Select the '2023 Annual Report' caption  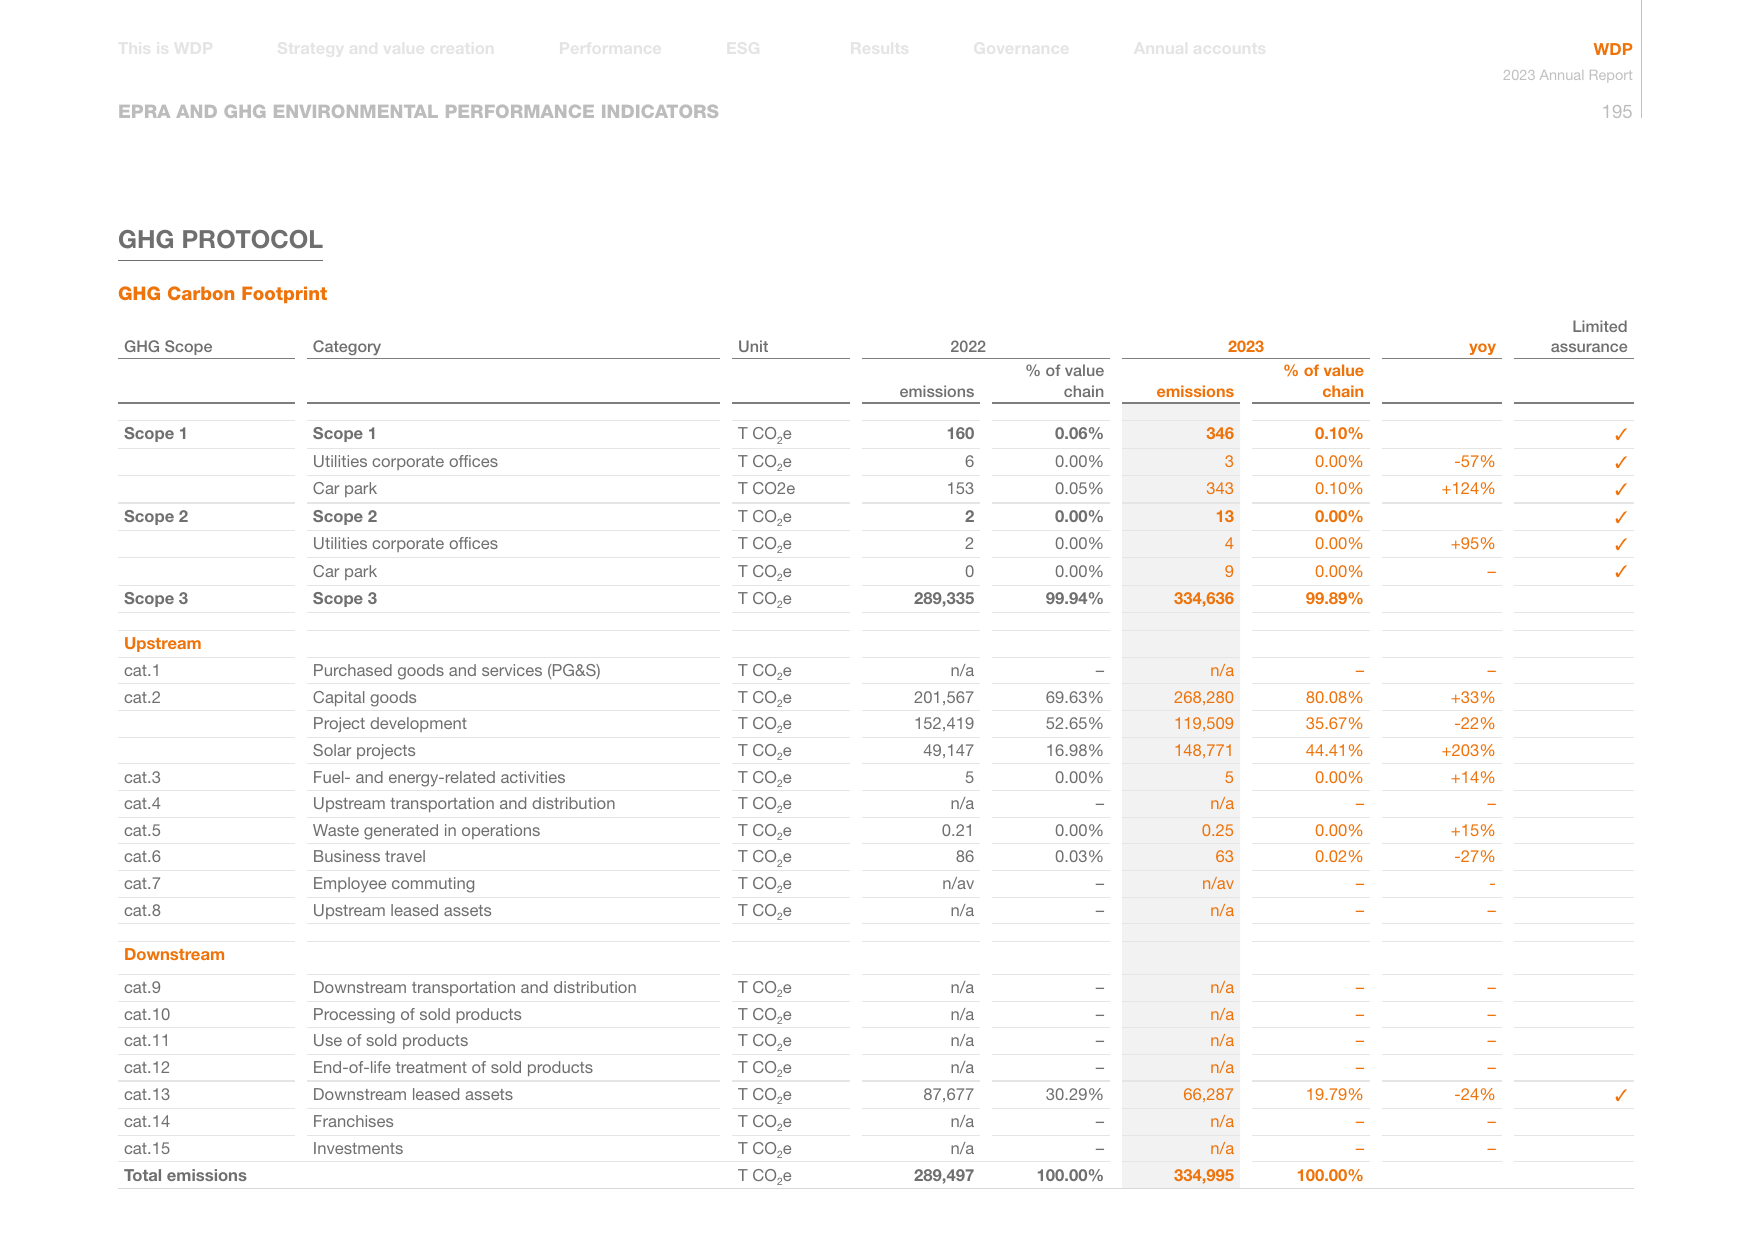[1567, 75]
